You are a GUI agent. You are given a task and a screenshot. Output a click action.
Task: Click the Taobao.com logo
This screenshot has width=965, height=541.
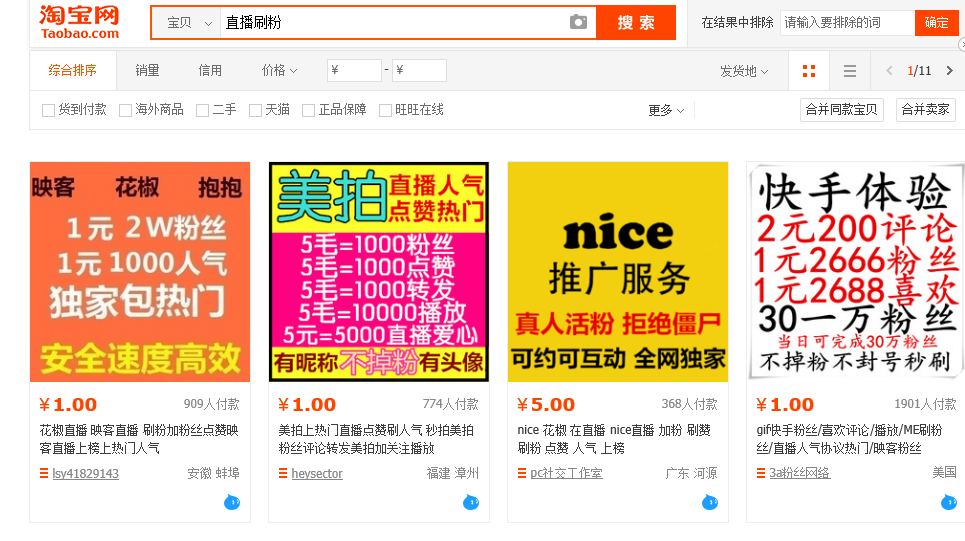tap(79, 22)
